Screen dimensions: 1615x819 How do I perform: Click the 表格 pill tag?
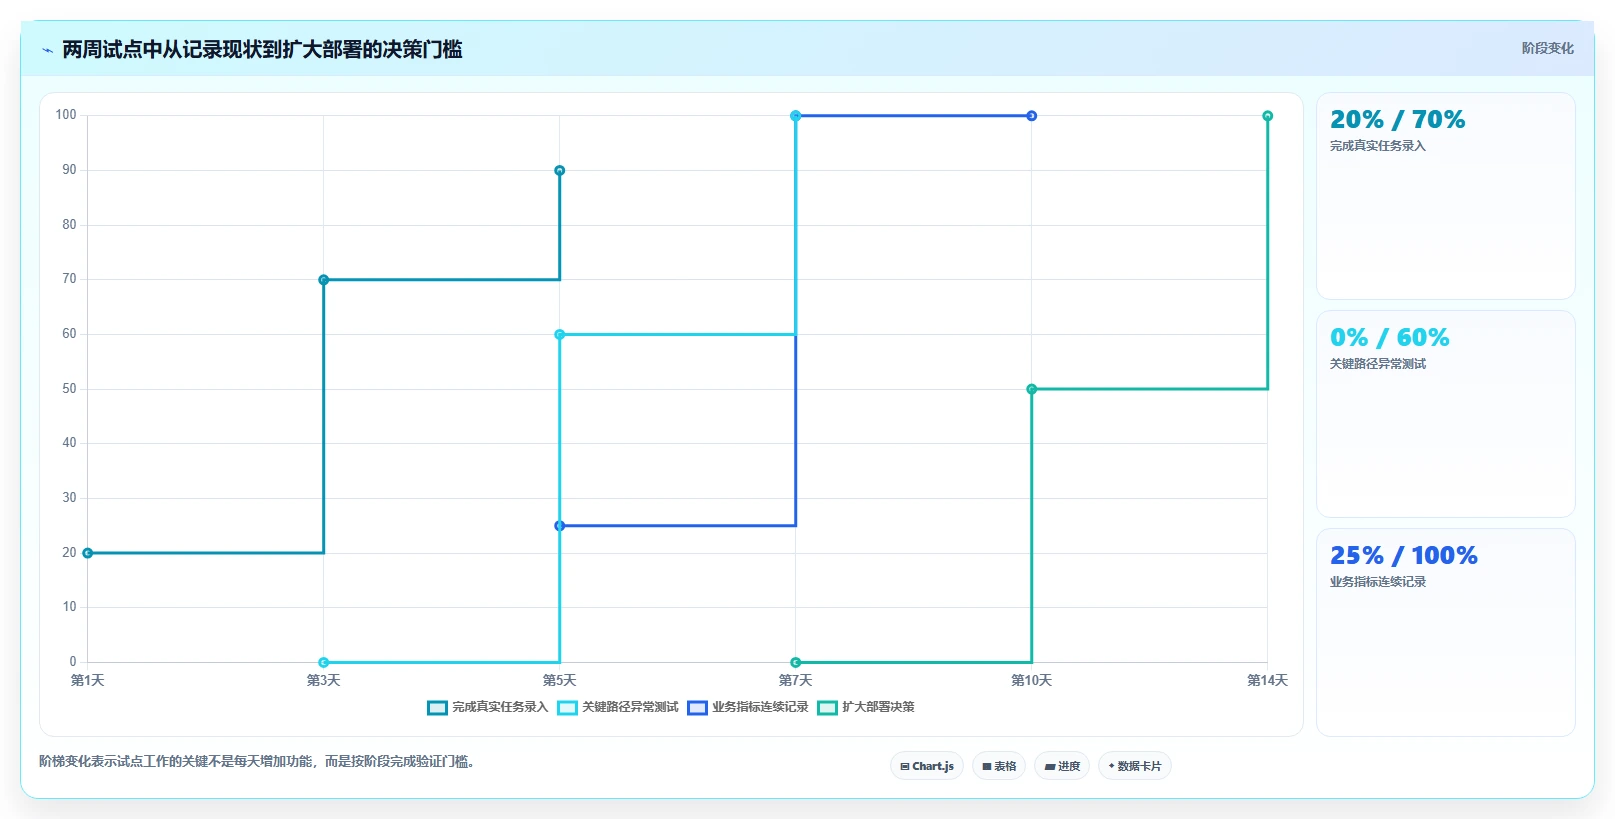(999, 766)
